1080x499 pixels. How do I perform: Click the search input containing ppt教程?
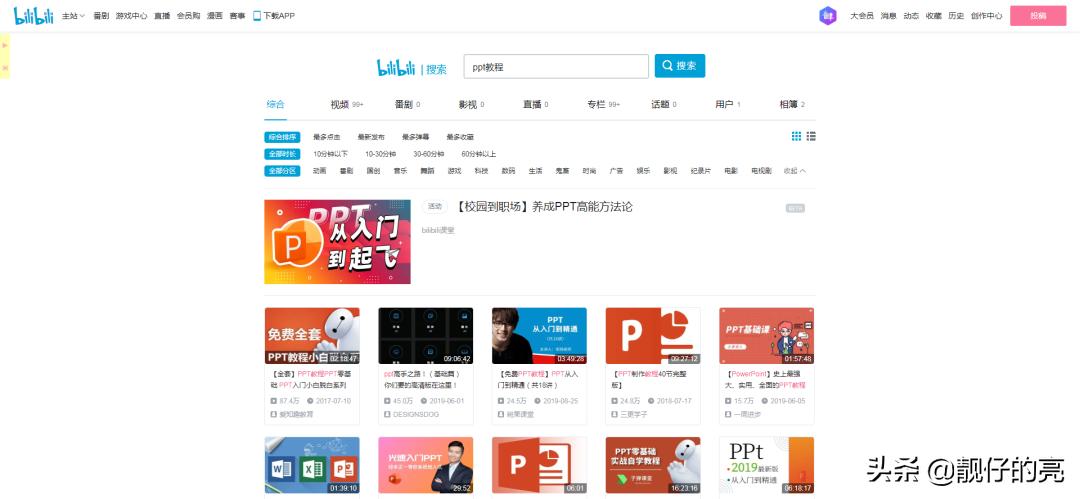tap(557, 66)
